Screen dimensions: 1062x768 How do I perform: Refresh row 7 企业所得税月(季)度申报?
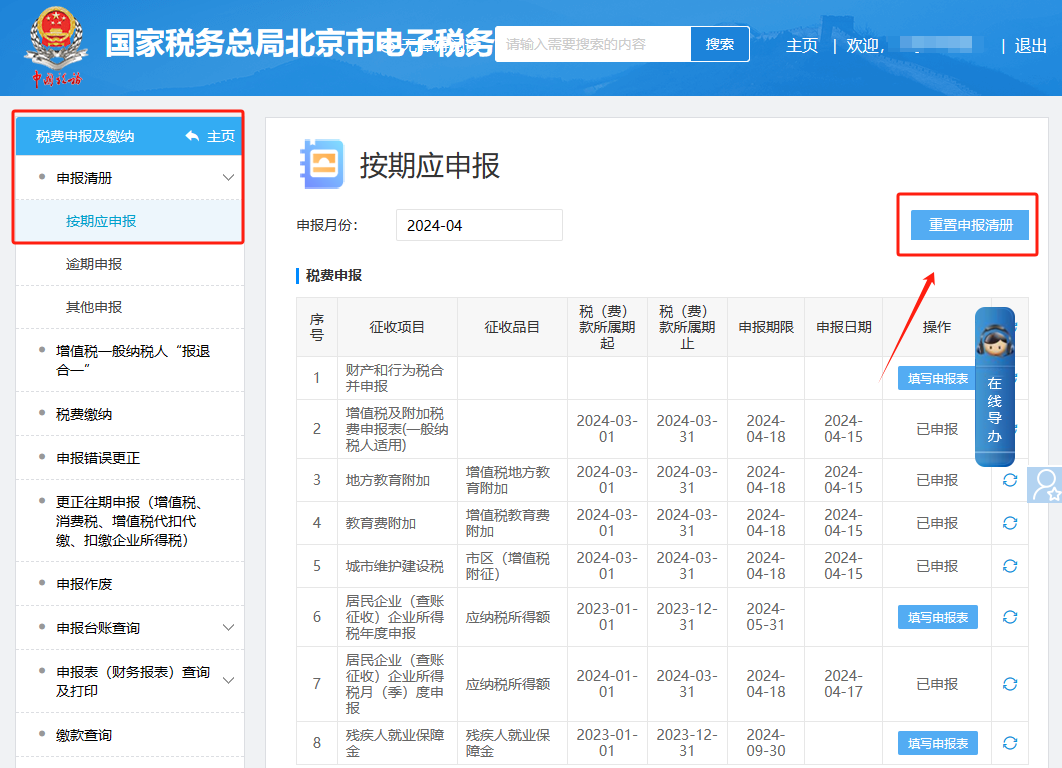pyautogui.click(x=1010, y=684)
